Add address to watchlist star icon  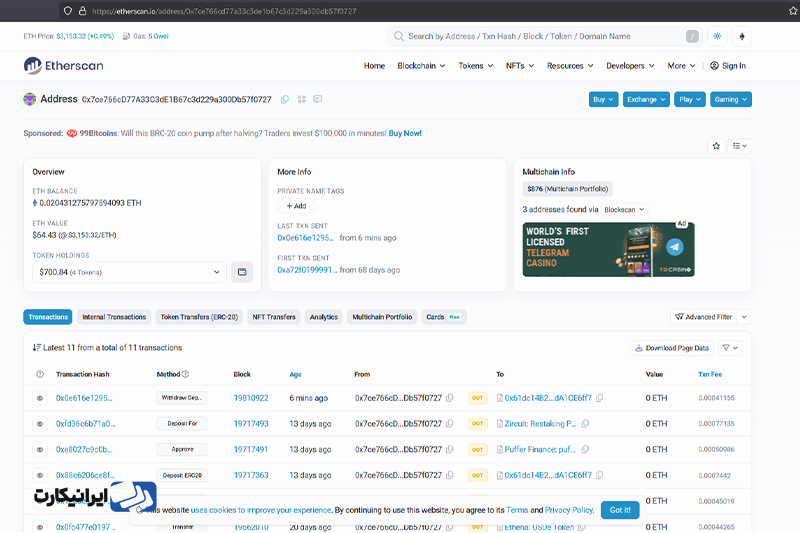tap(716, 146)
